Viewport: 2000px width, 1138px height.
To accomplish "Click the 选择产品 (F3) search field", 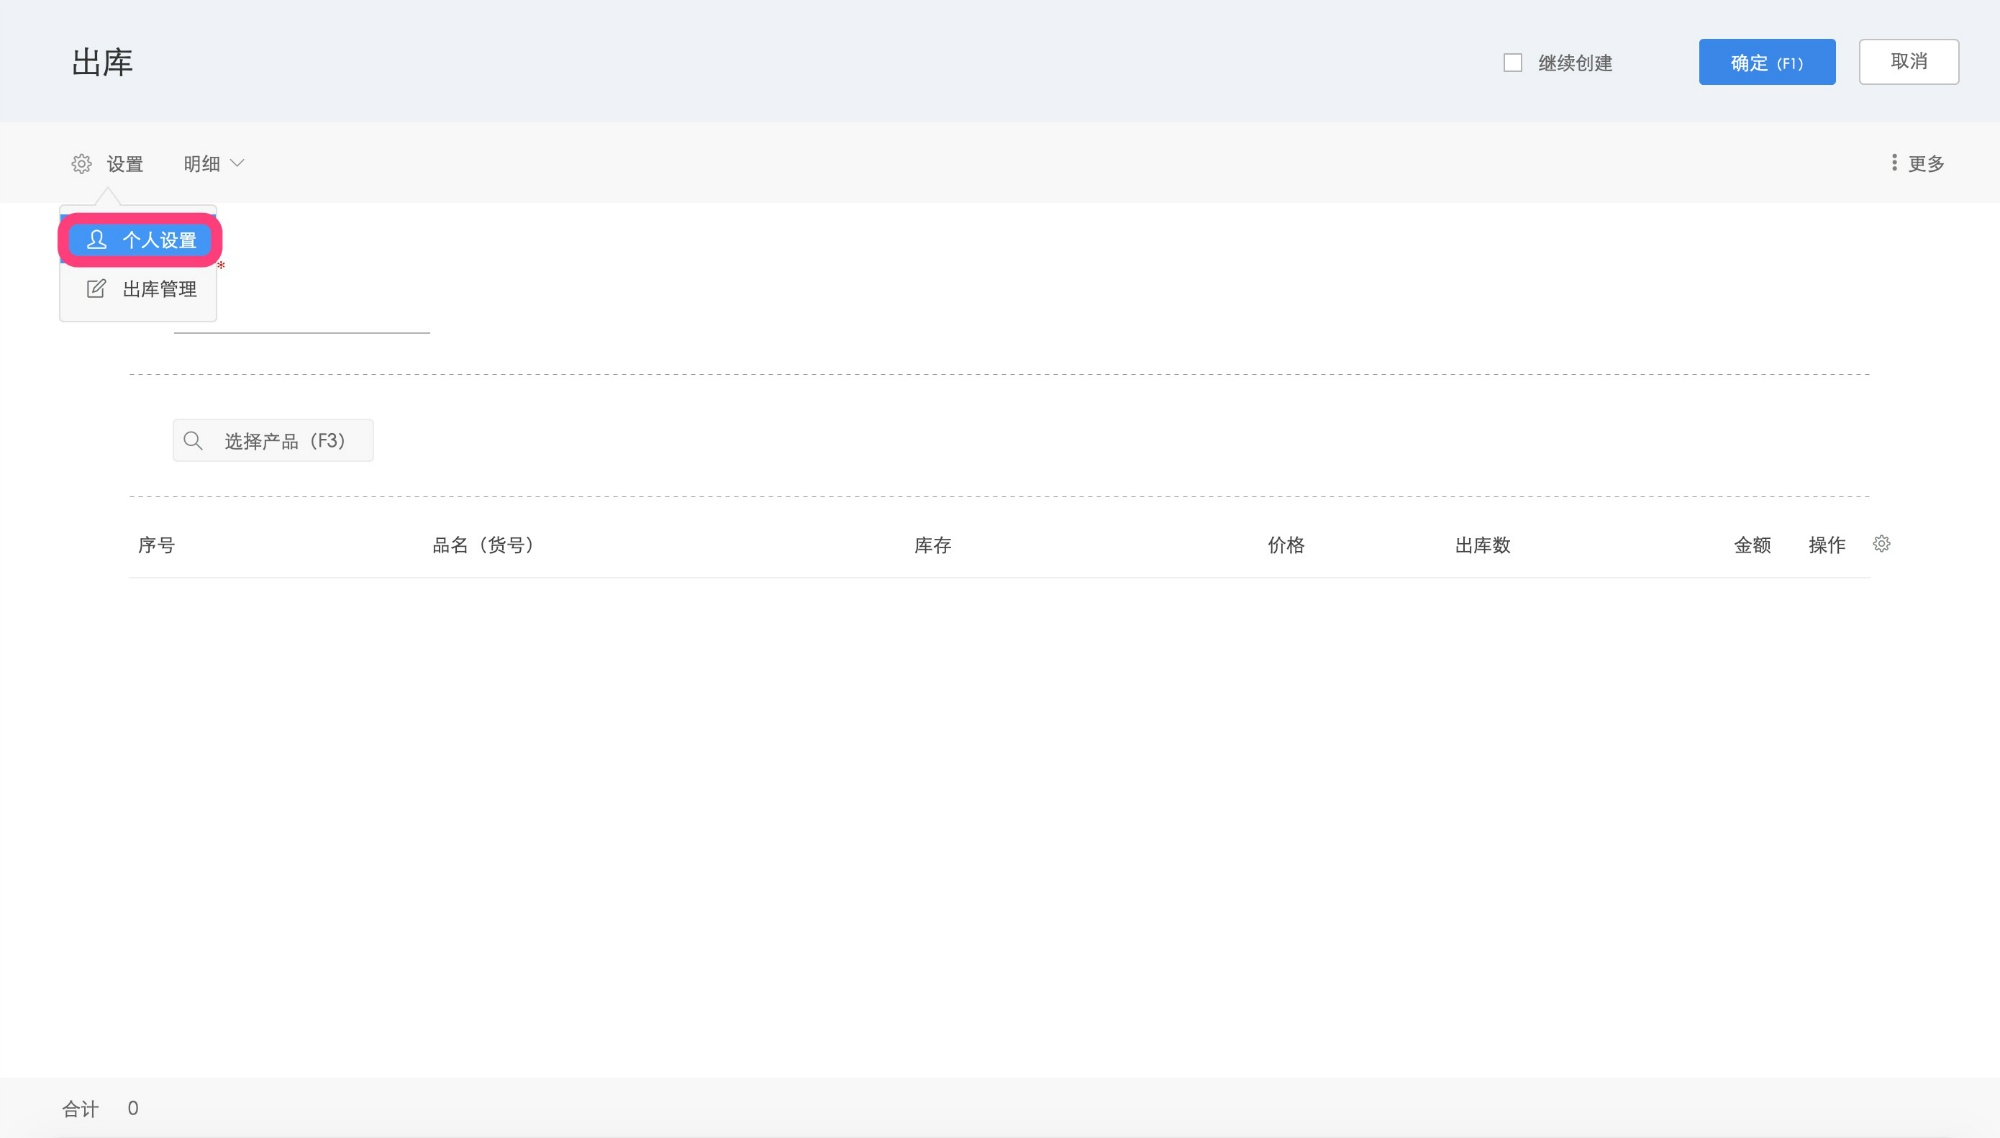I will click(x=273, y=440).
